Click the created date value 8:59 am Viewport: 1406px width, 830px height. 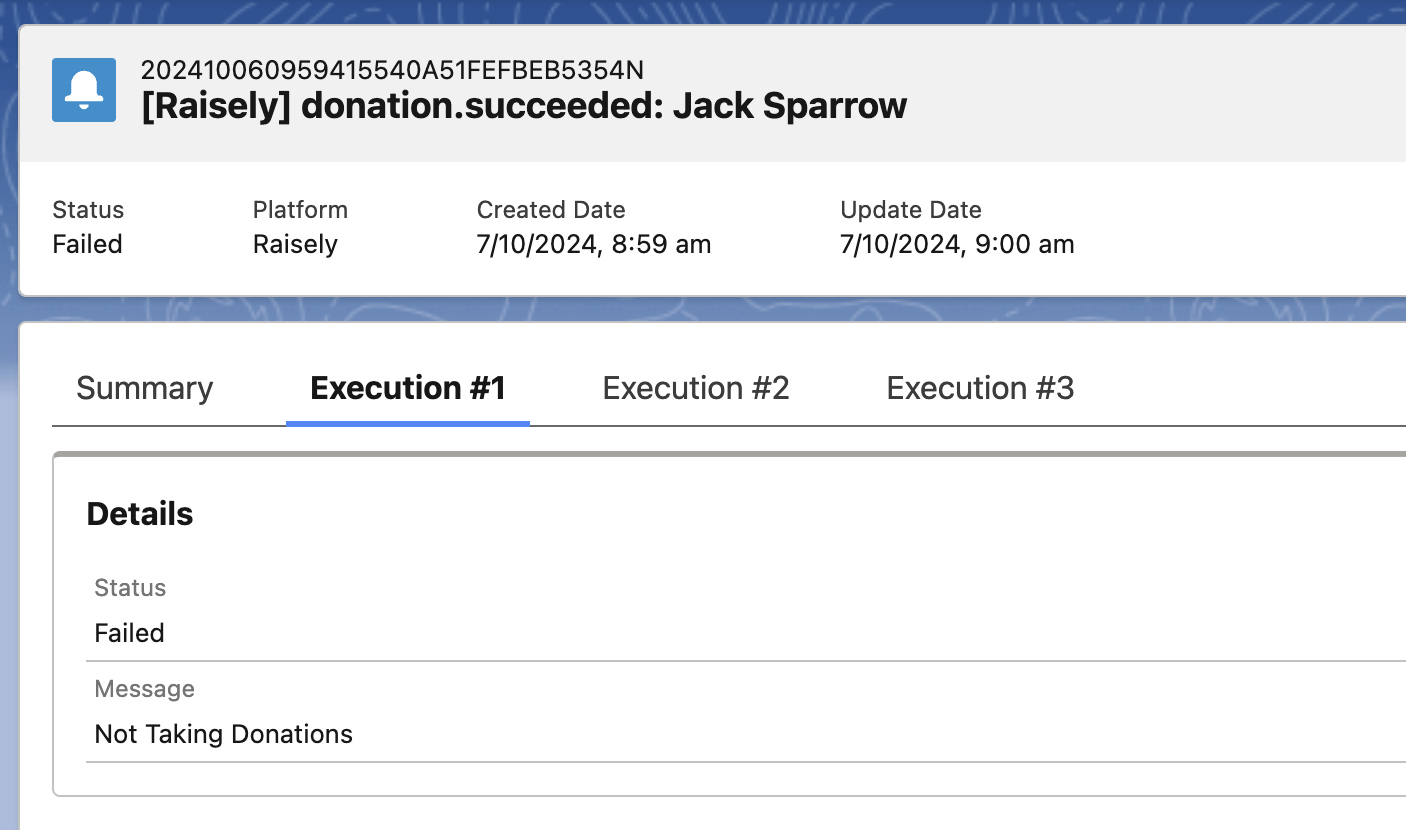coord(594,244)
